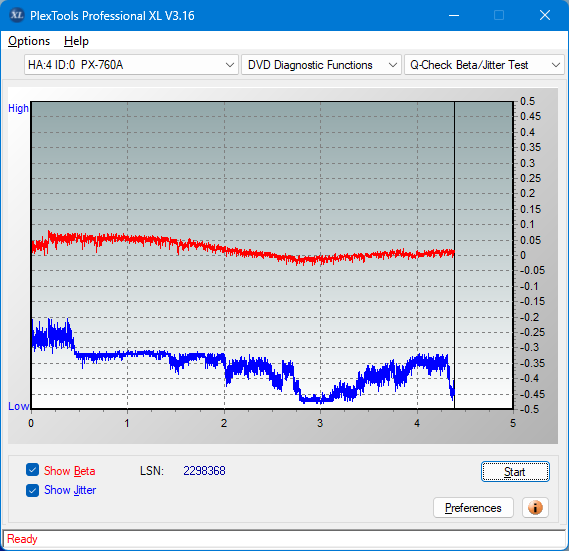Open the Help menu
Image resolution: width=569 pixels, height=551 pixels.
[x=76, y=41]
